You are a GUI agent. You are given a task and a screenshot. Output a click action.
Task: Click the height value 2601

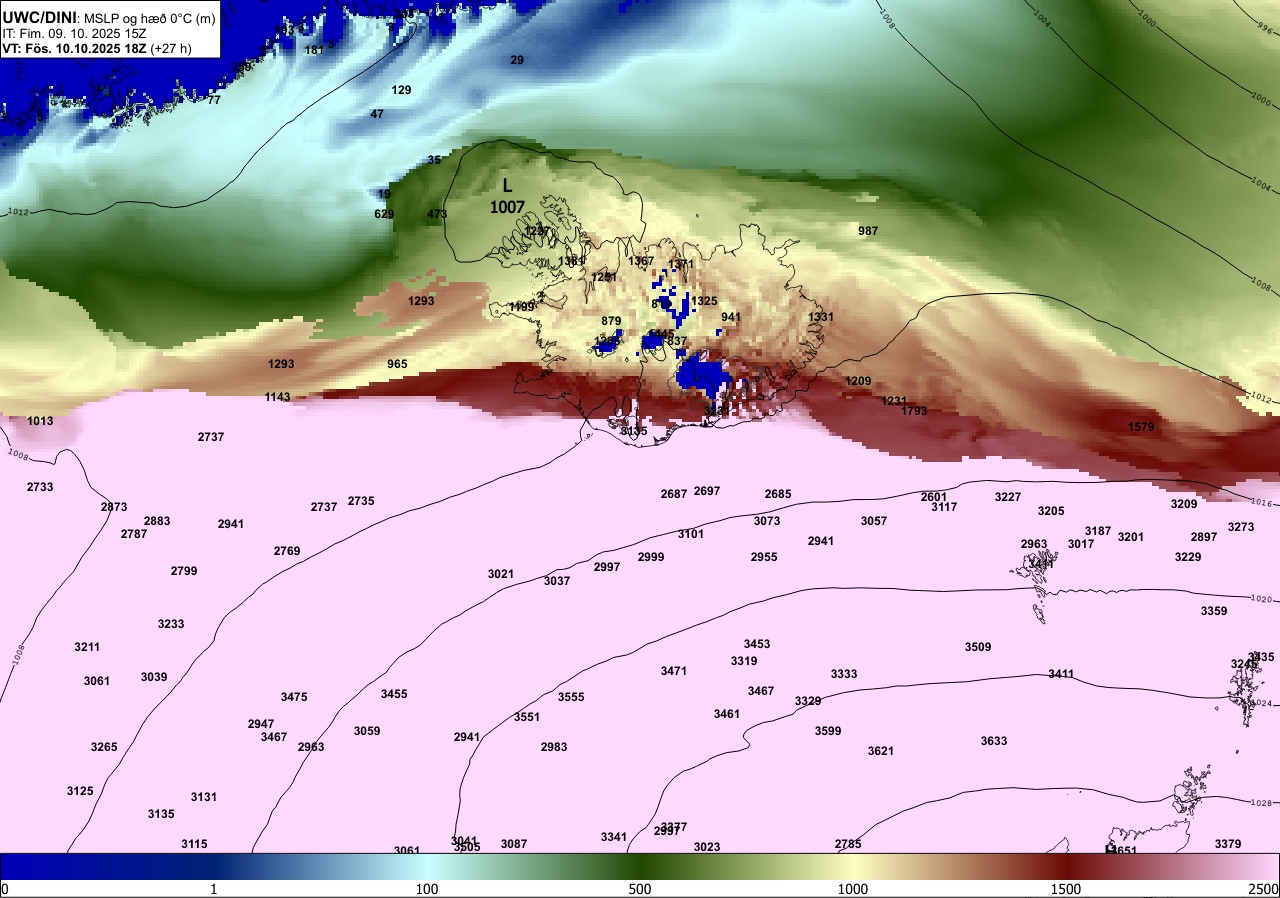pos(934,497)
